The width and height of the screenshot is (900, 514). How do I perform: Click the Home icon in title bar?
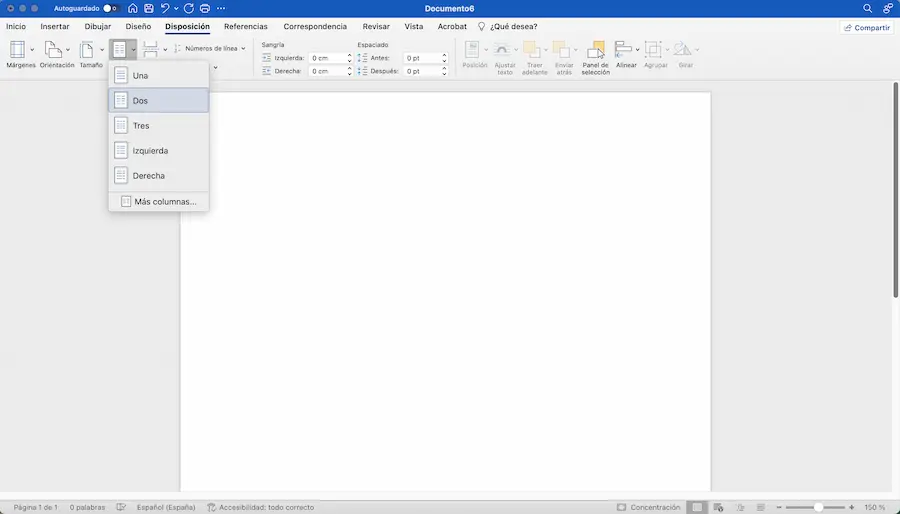pos(133,9)
